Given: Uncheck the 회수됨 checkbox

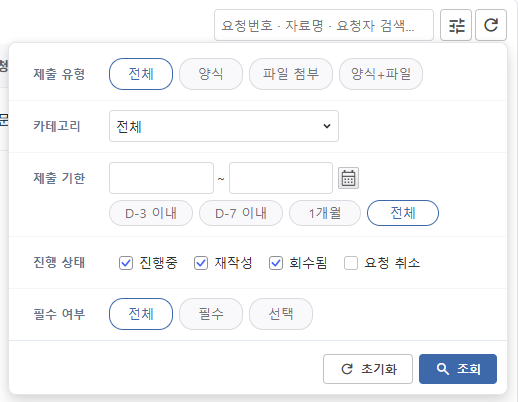Looking at the screenshot, I should (276, 263).
